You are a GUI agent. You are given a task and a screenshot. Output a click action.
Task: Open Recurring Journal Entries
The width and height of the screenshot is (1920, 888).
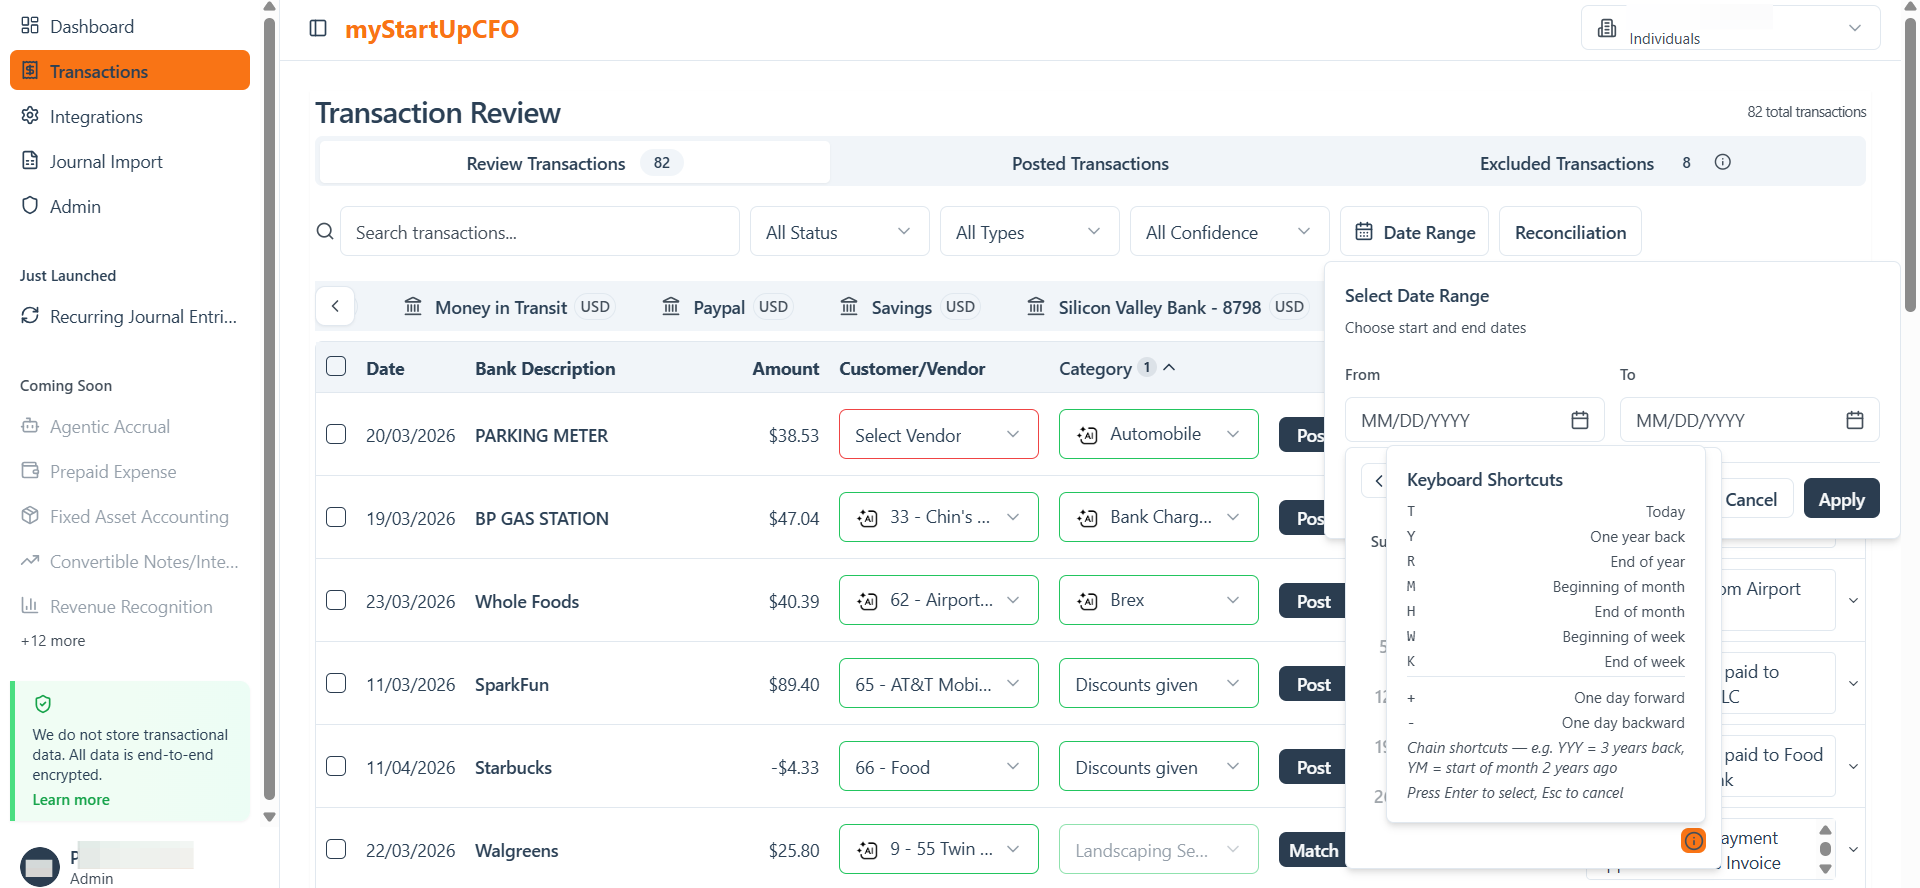pos(129,316)
